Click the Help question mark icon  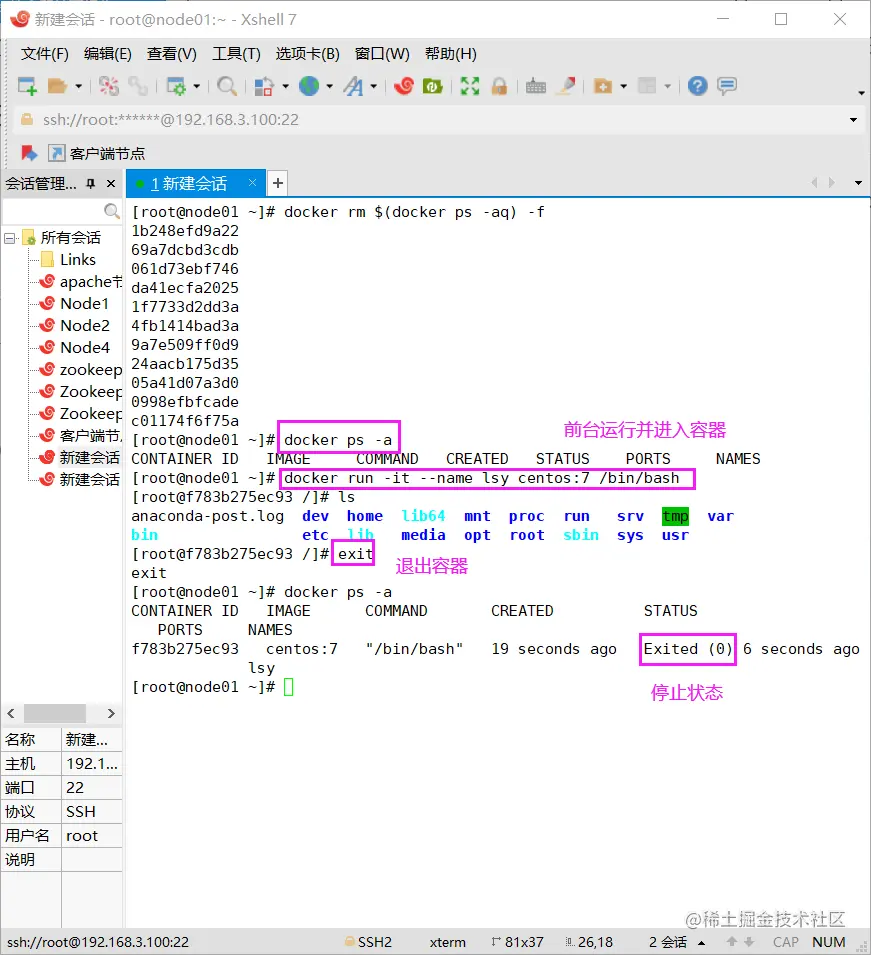697,86
